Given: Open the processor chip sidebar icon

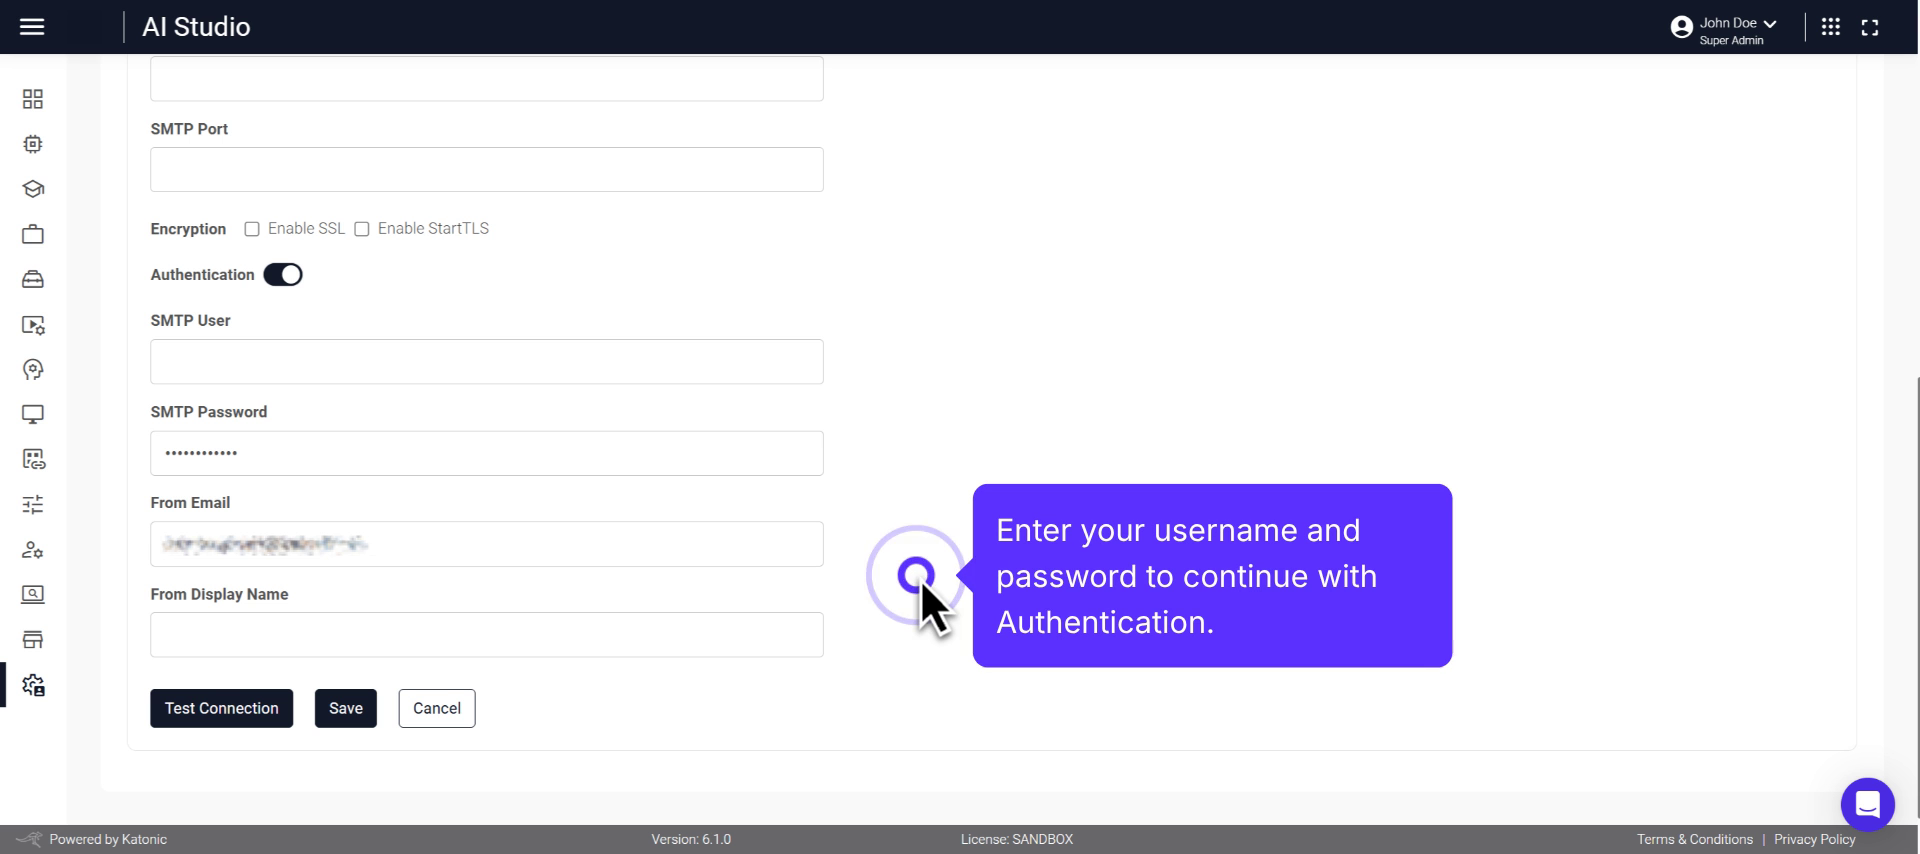Looking at the screenshot, I should pyautogui.click(x=33, y=144).
